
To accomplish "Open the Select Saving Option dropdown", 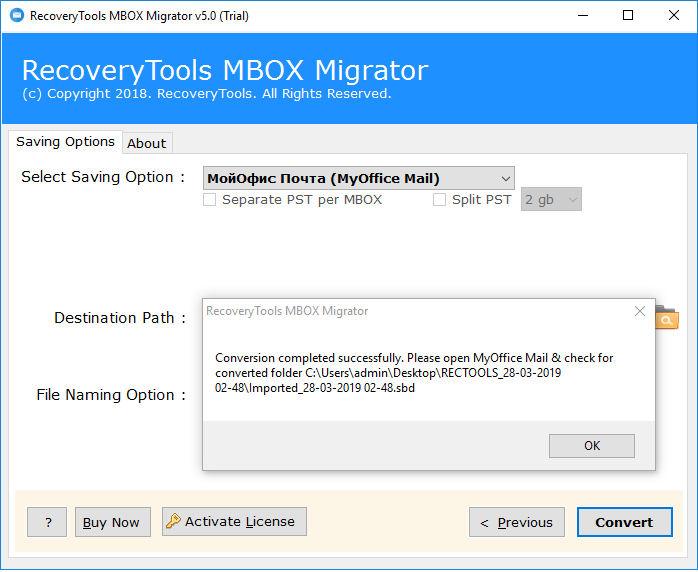I will (x=359, y=178).
